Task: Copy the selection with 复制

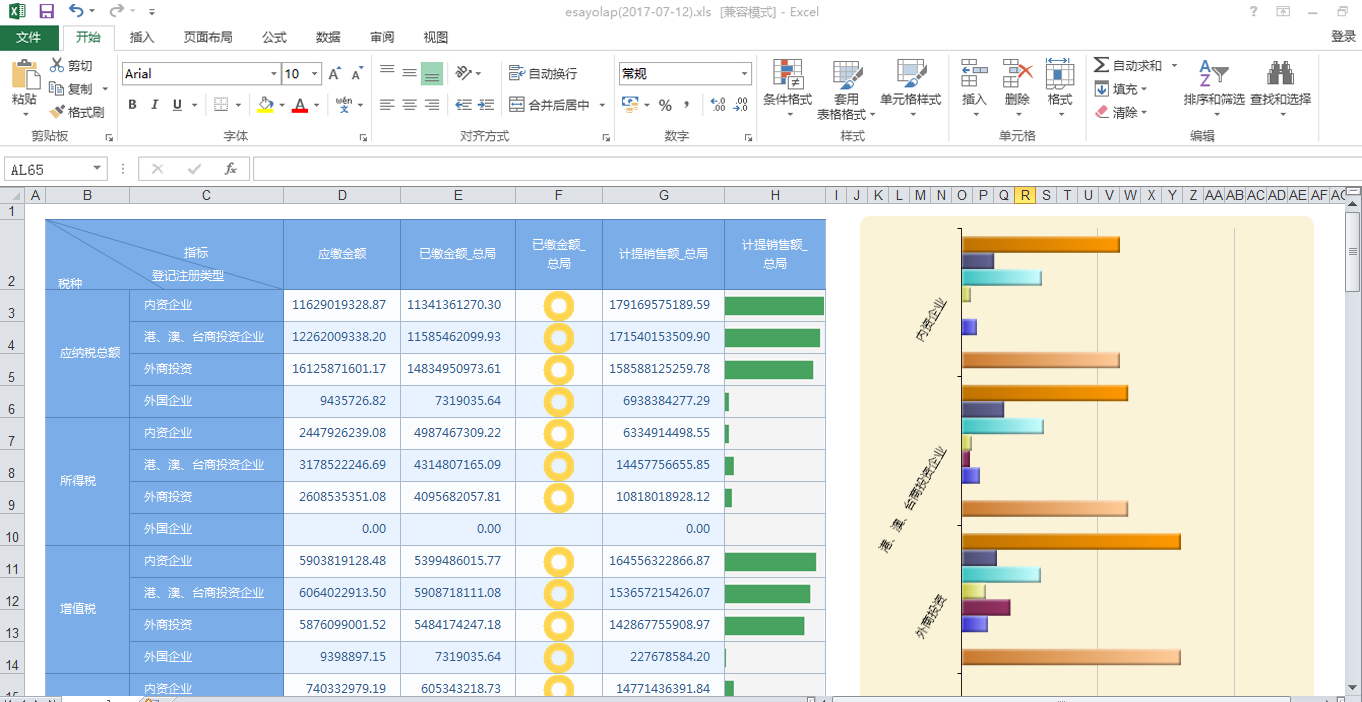Action: 71,89
